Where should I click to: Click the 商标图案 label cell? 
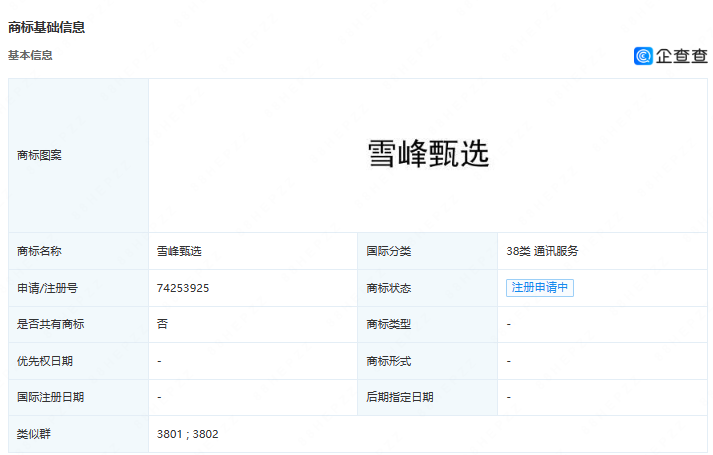pos(79,155)
